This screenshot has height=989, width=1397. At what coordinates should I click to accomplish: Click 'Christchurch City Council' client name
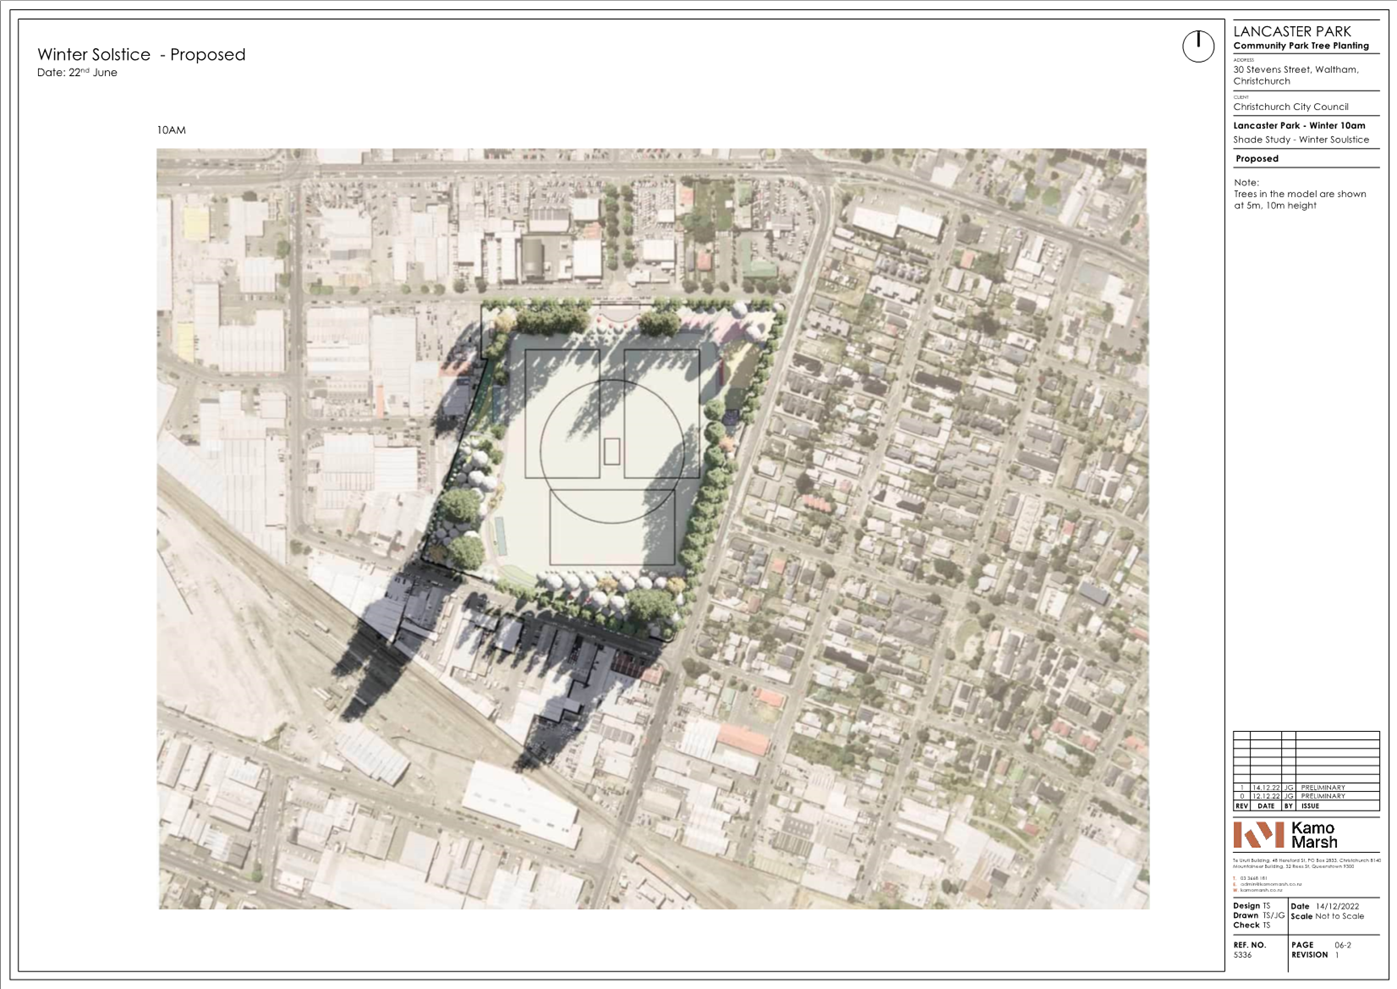[1291, 107]
